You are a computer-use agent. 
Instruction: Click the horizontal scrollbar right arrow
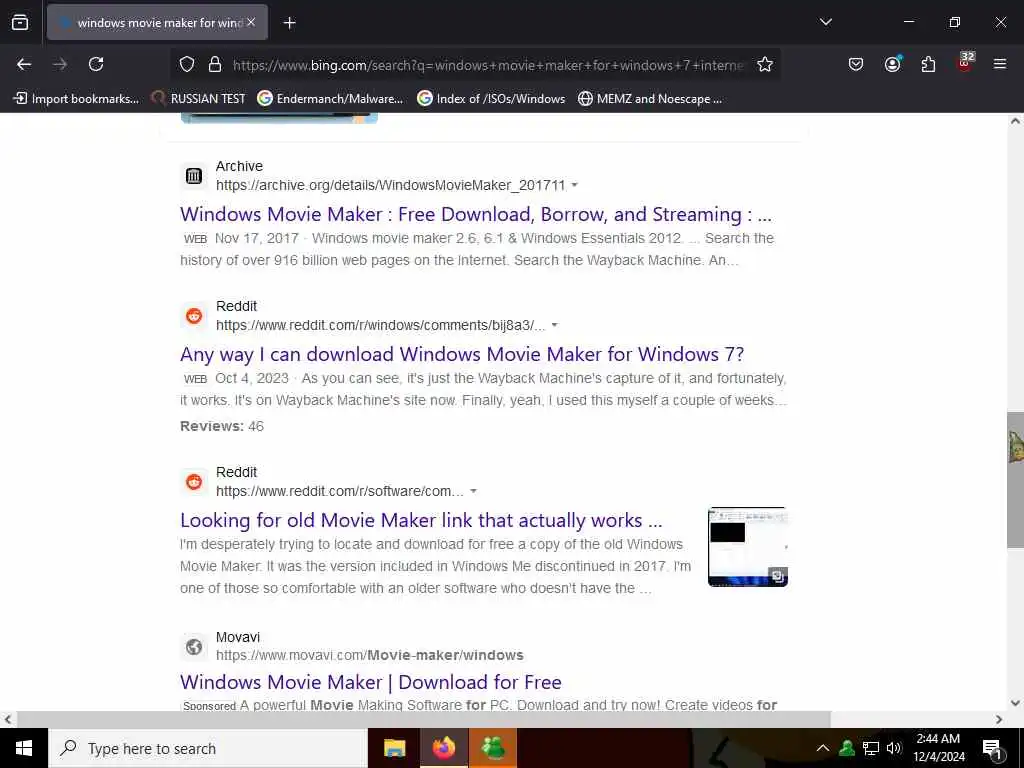click(999, 719)
